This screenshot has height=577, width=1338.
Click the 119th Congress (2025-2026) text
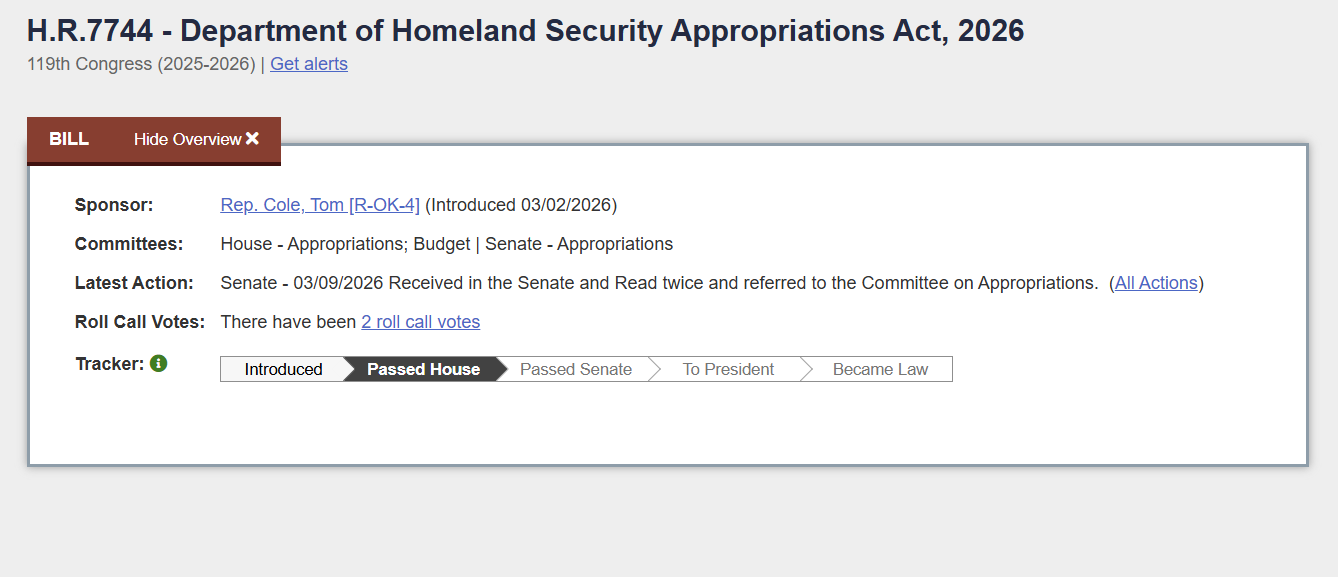click(141, 64)
